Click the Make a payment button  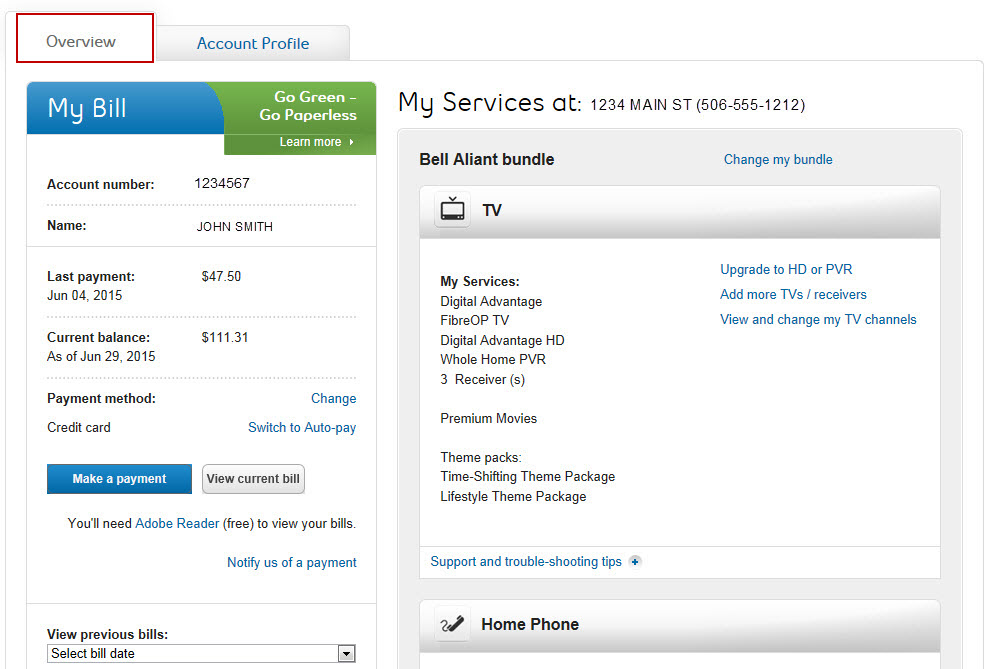119,479
